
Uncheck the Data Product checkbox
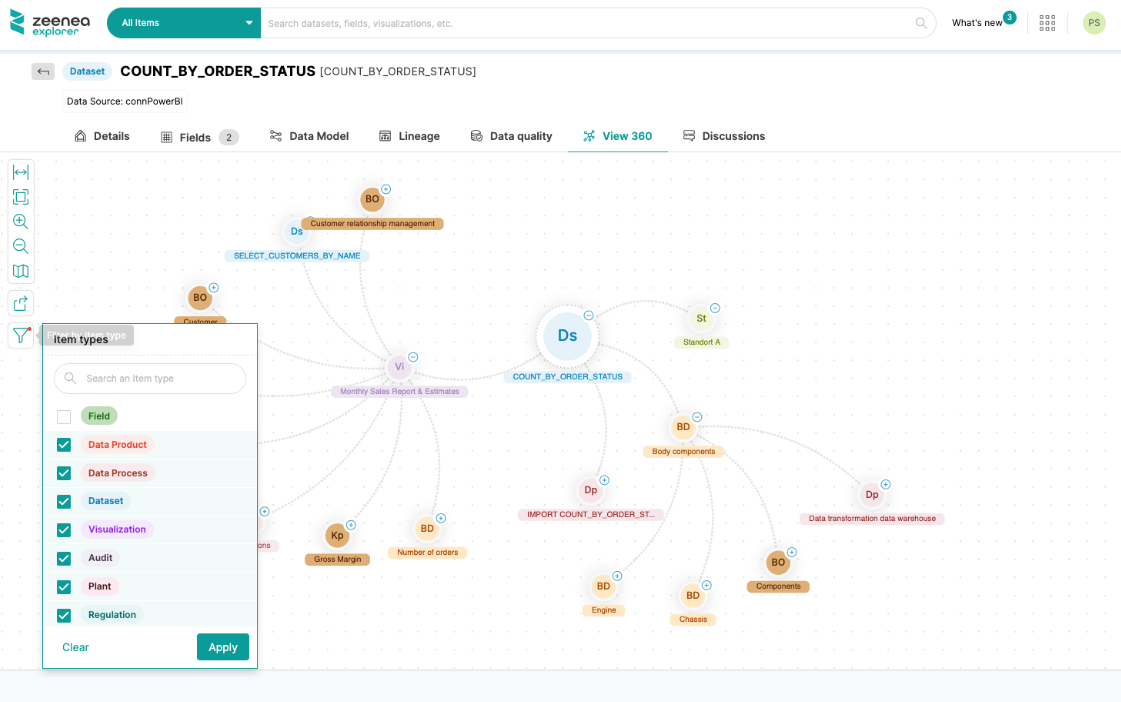[64, 445]
